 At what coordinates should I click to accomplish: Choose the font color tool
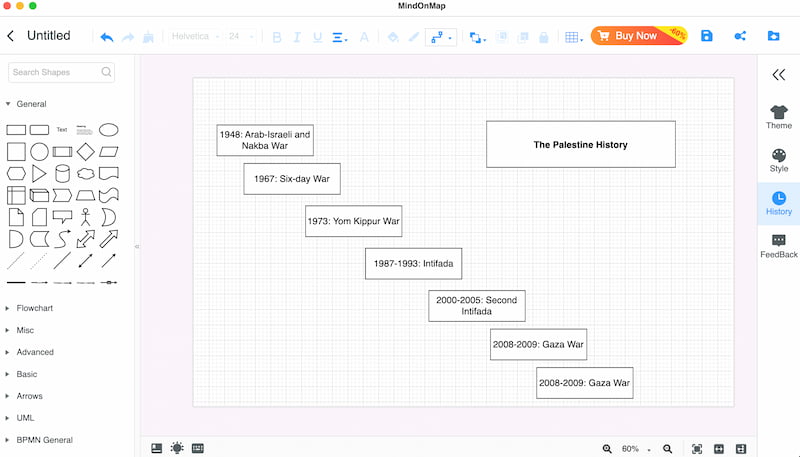click(x=364, y=37)
